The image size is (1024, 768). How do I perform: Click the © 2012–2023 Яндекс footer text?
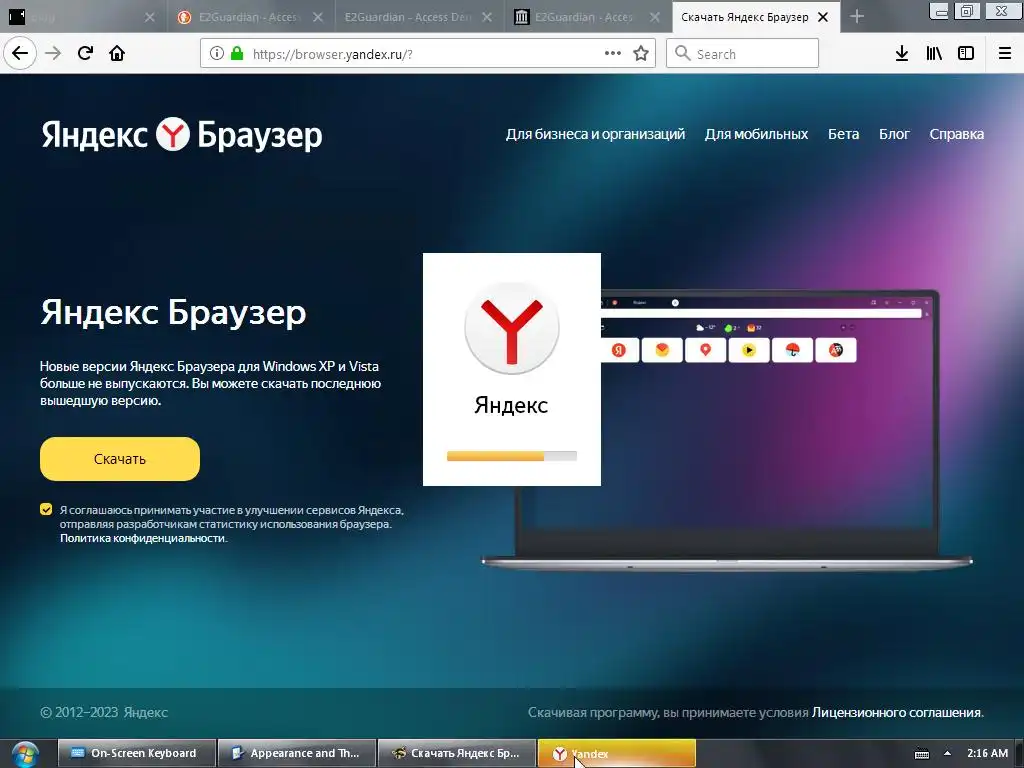[104, 712]
